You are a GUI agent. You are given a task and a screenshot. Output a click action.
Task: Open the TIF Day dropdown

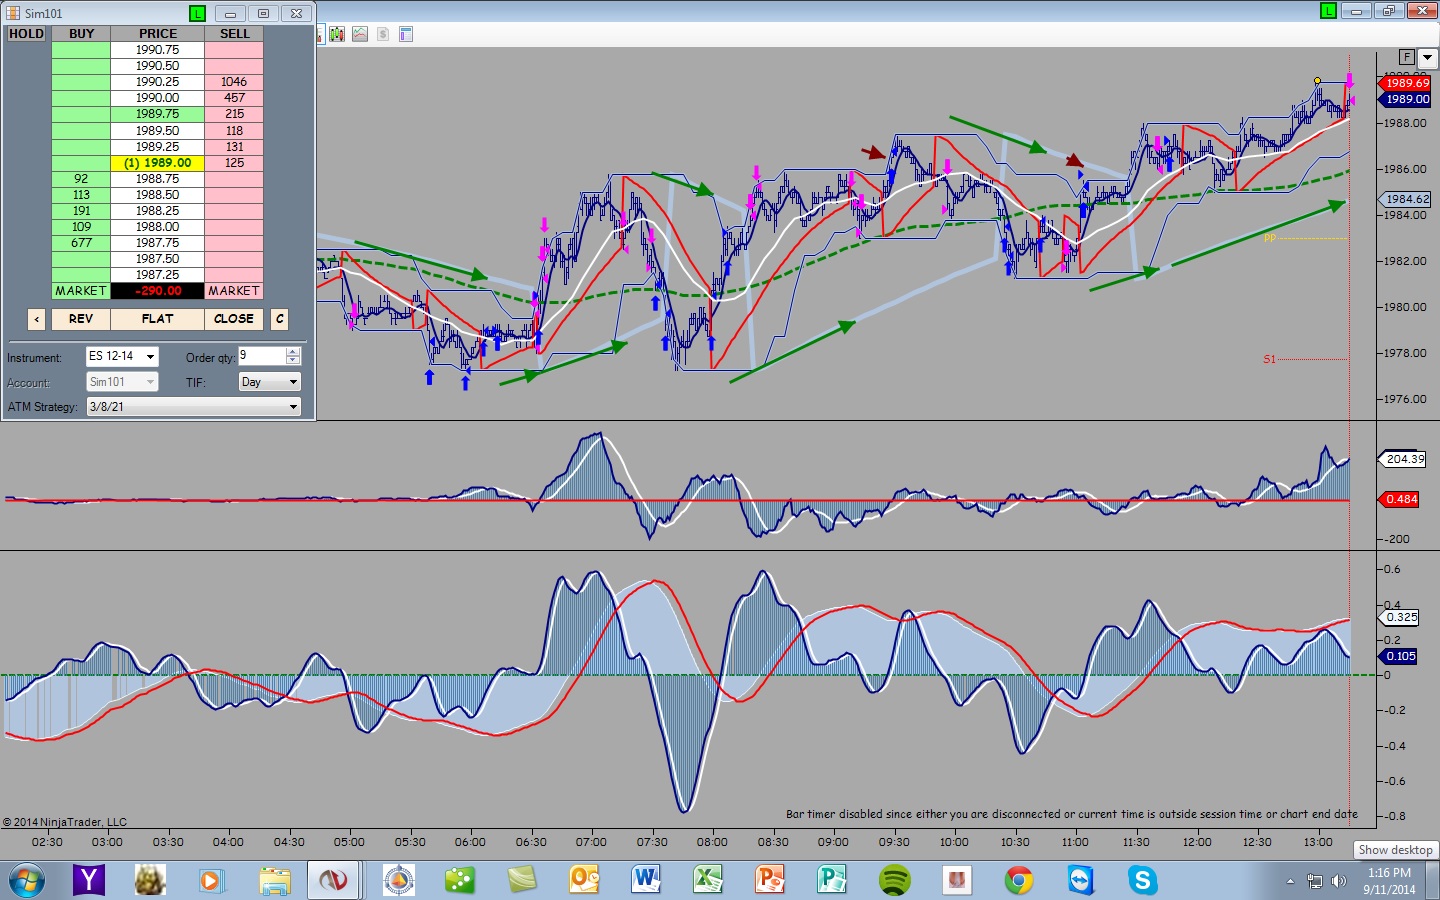pyautogui.click(x=270, y=382)
